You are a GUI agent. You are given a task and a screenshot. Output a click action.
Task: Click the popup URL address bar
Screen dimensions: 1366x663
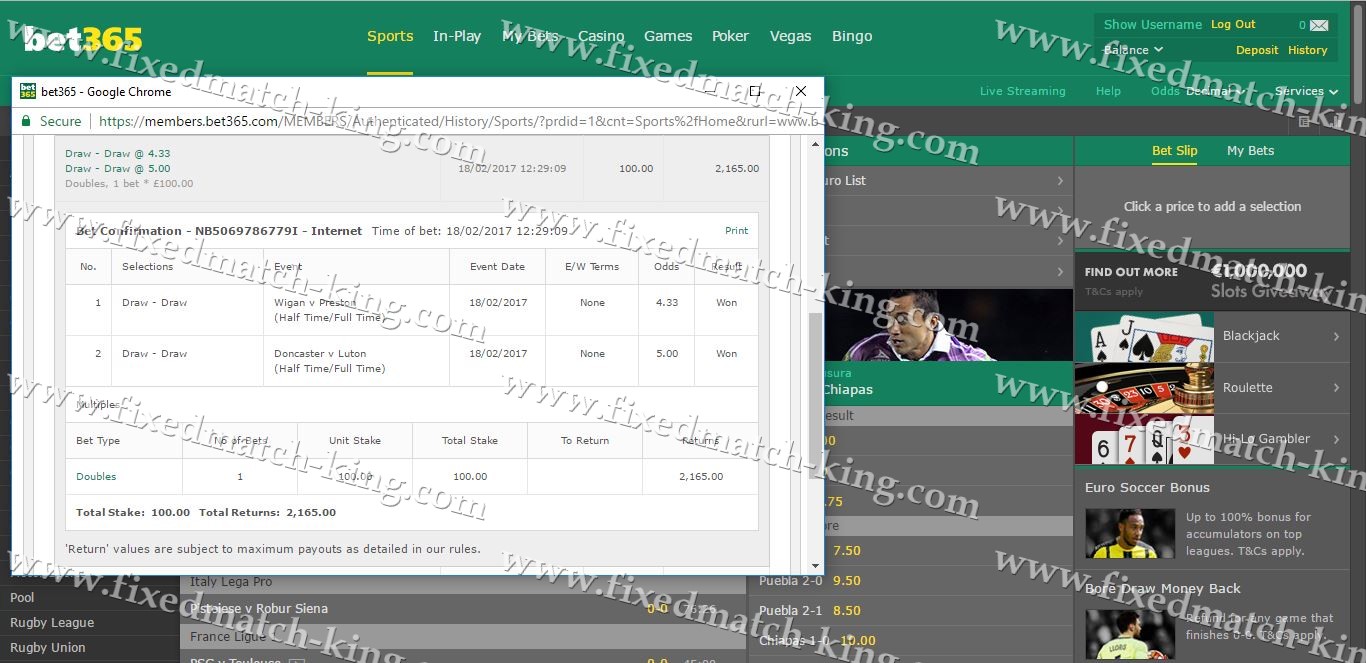(x=457, y=121)
